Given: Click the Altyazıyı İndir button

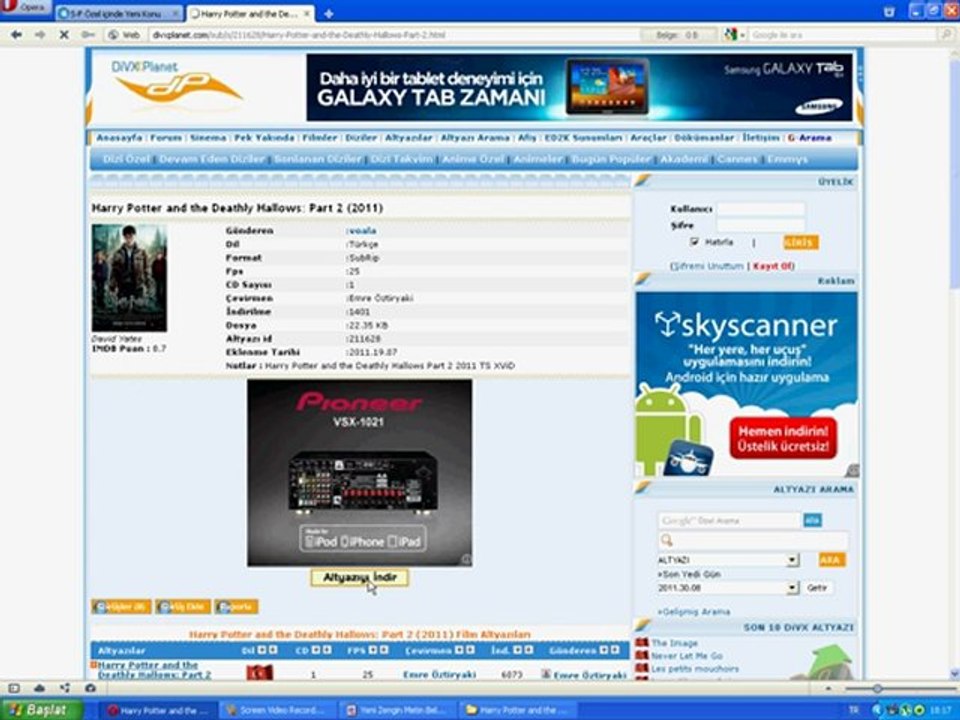Looking at the screenshot, I should point(359,577).
